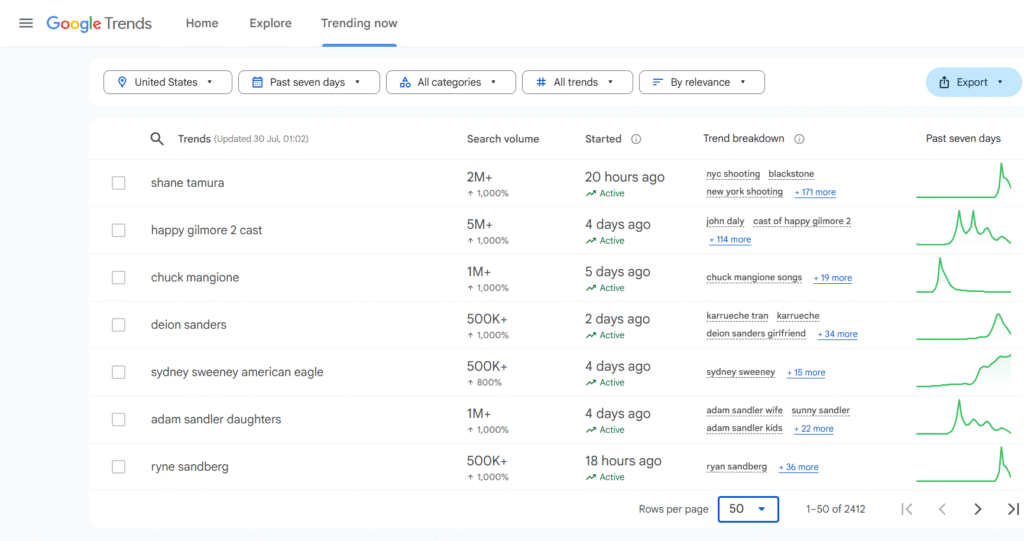The image size is (1024, 541).
Task: Click the sparkline chart for chuck mangione
Action: tap(963, 275)
